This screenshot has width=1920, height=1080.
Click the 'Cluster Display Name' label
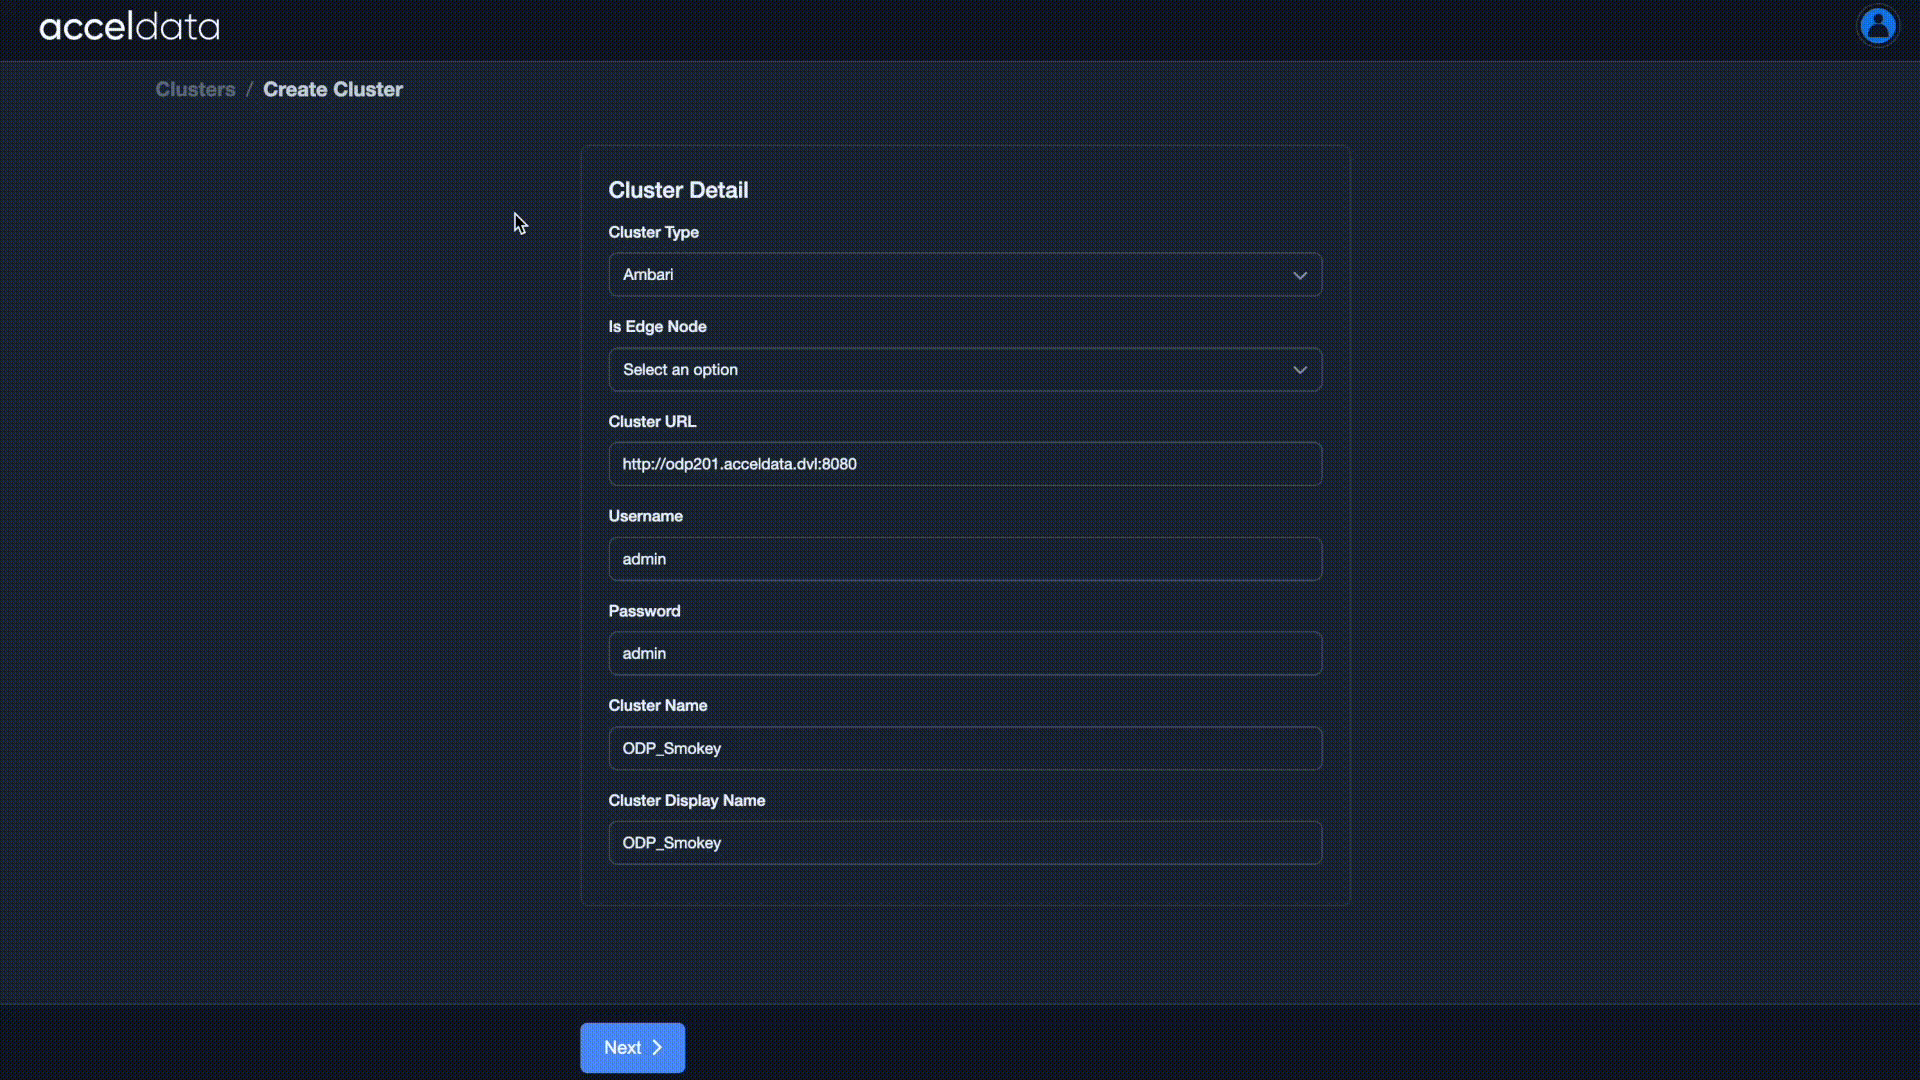point(686,800)
